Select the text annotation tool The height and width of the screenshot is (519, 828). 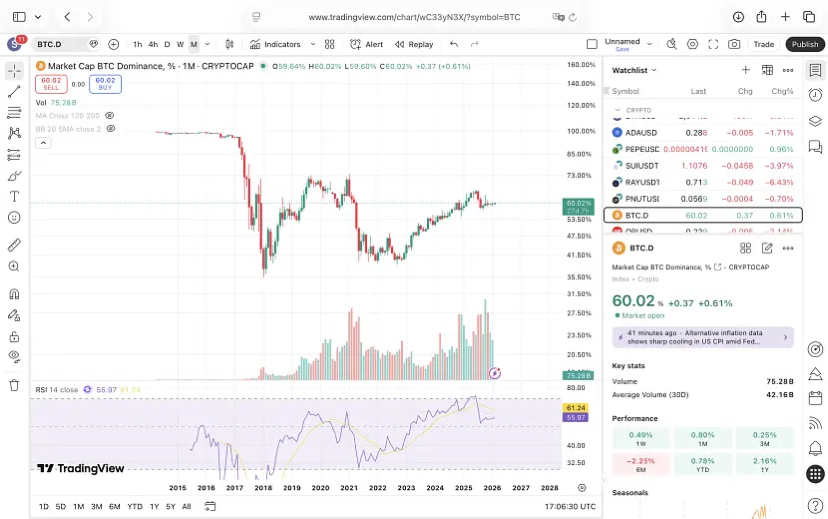click(x=14, y=196)
